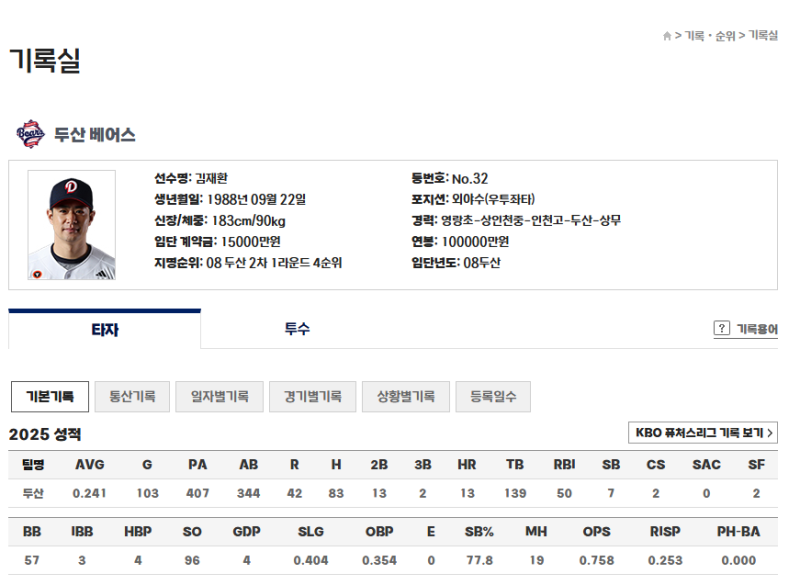Screen dimensions: 800x585
Task: Click 기록실 breadcrumb link
Action: pos(763,35)
